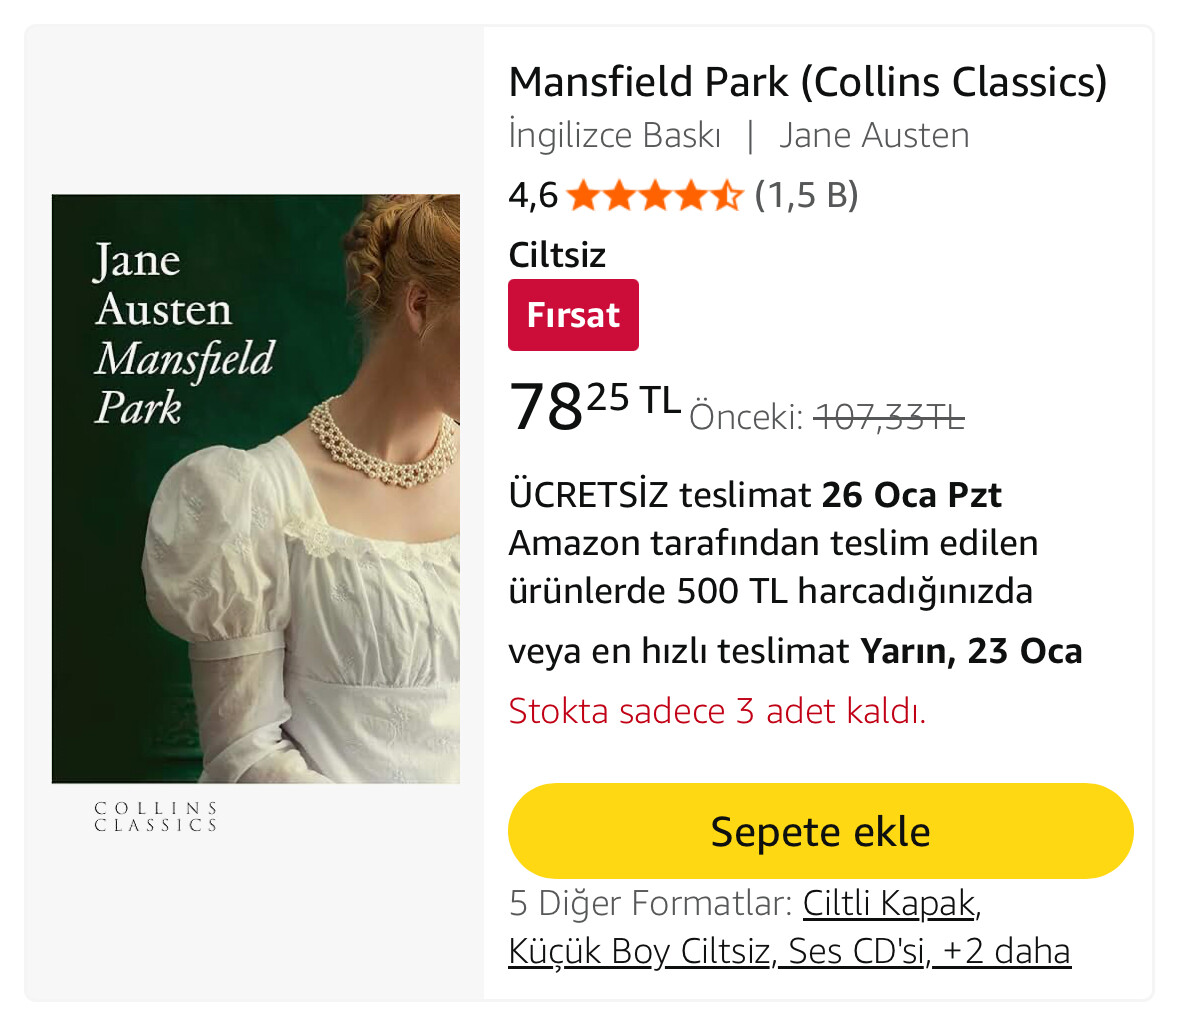1179x1021 pixels.
Task: Click the crossed-out 107,33TL previous price
Action: tap(889, 416)
